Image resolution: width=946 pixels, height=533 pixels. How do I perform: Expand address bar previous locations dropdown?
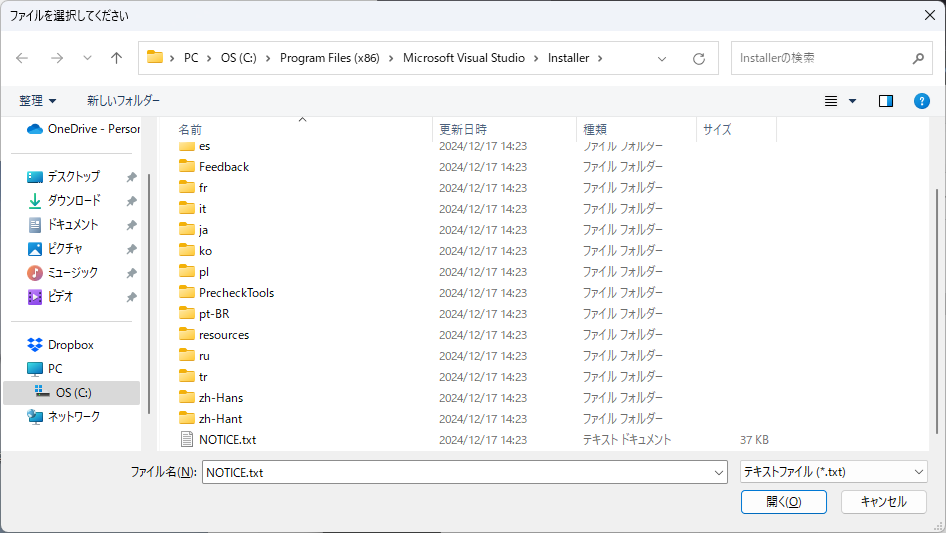662,59
